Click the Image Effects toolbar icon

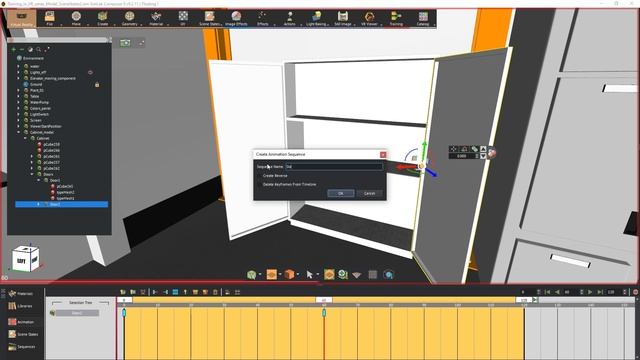pos(236,18)
